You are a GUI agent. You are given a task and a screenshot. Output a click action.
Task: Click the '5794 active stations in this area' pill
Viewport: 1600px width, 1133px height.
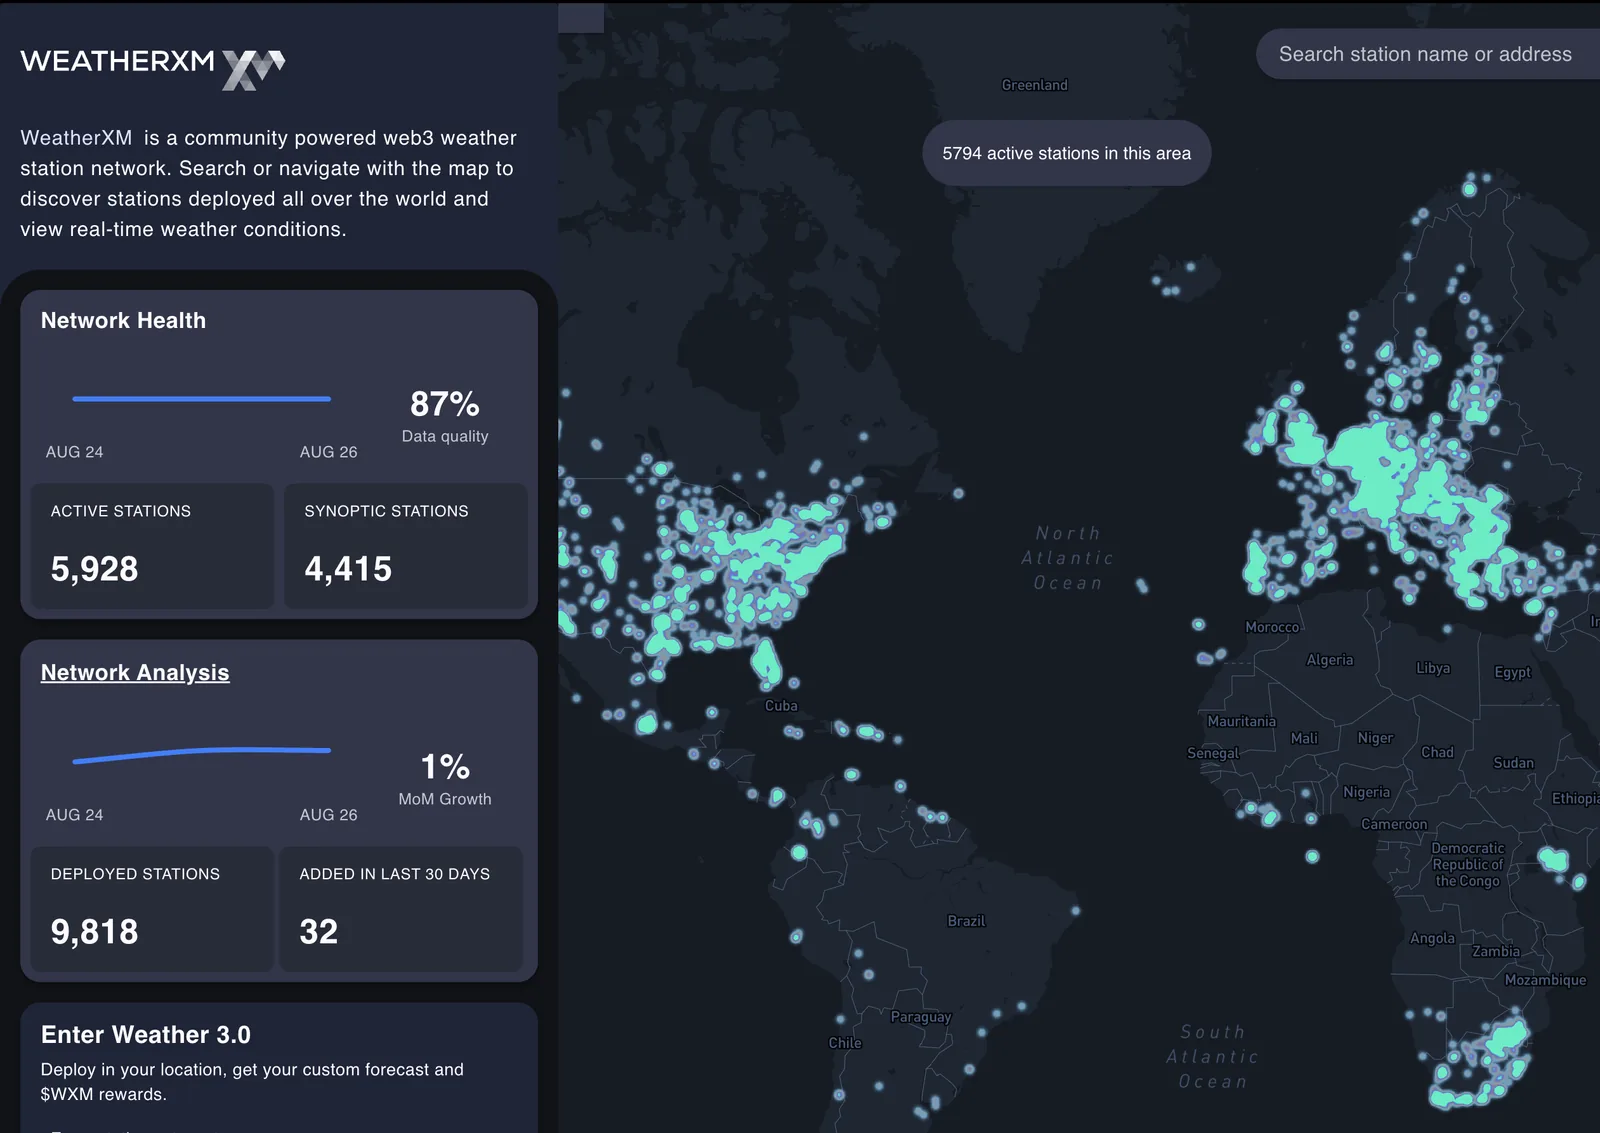pyautogui.click(x=1066, y=153)
